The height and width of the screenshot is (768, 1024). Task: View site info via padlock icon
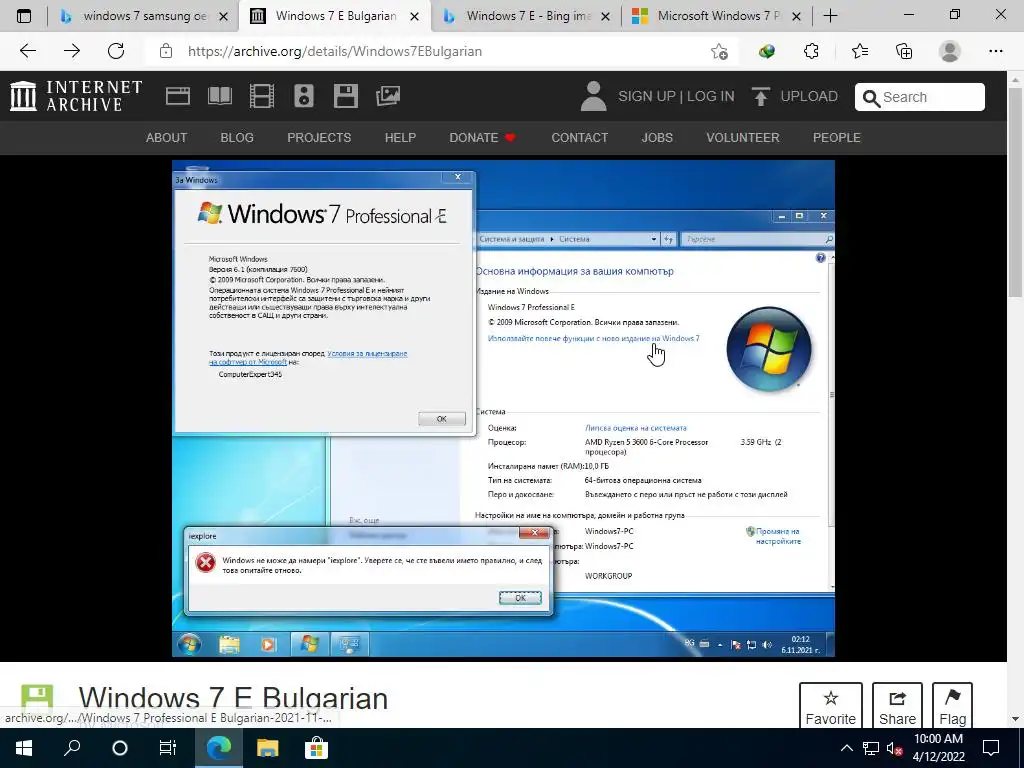tap(166, 51)
